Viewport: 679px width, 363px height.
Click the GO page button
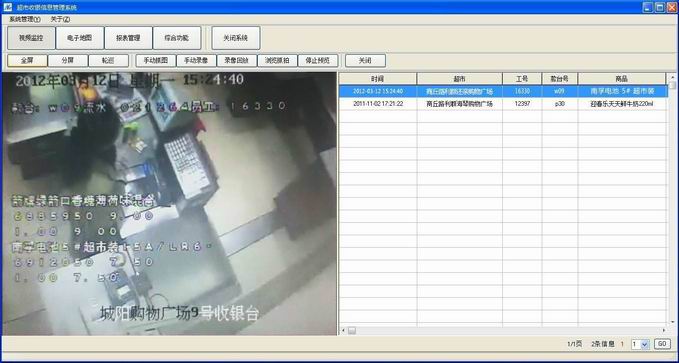tap(662, 344)
